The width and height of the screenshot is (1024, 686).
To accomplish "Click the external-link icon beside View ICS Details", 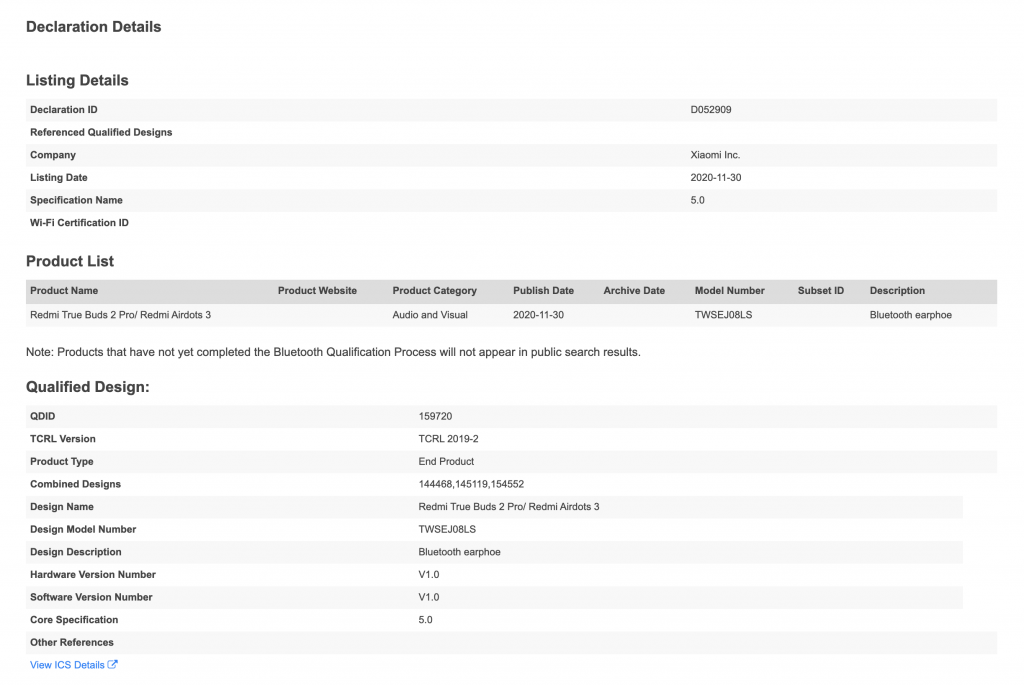I will pyautogui.click(x=112, y=664).
